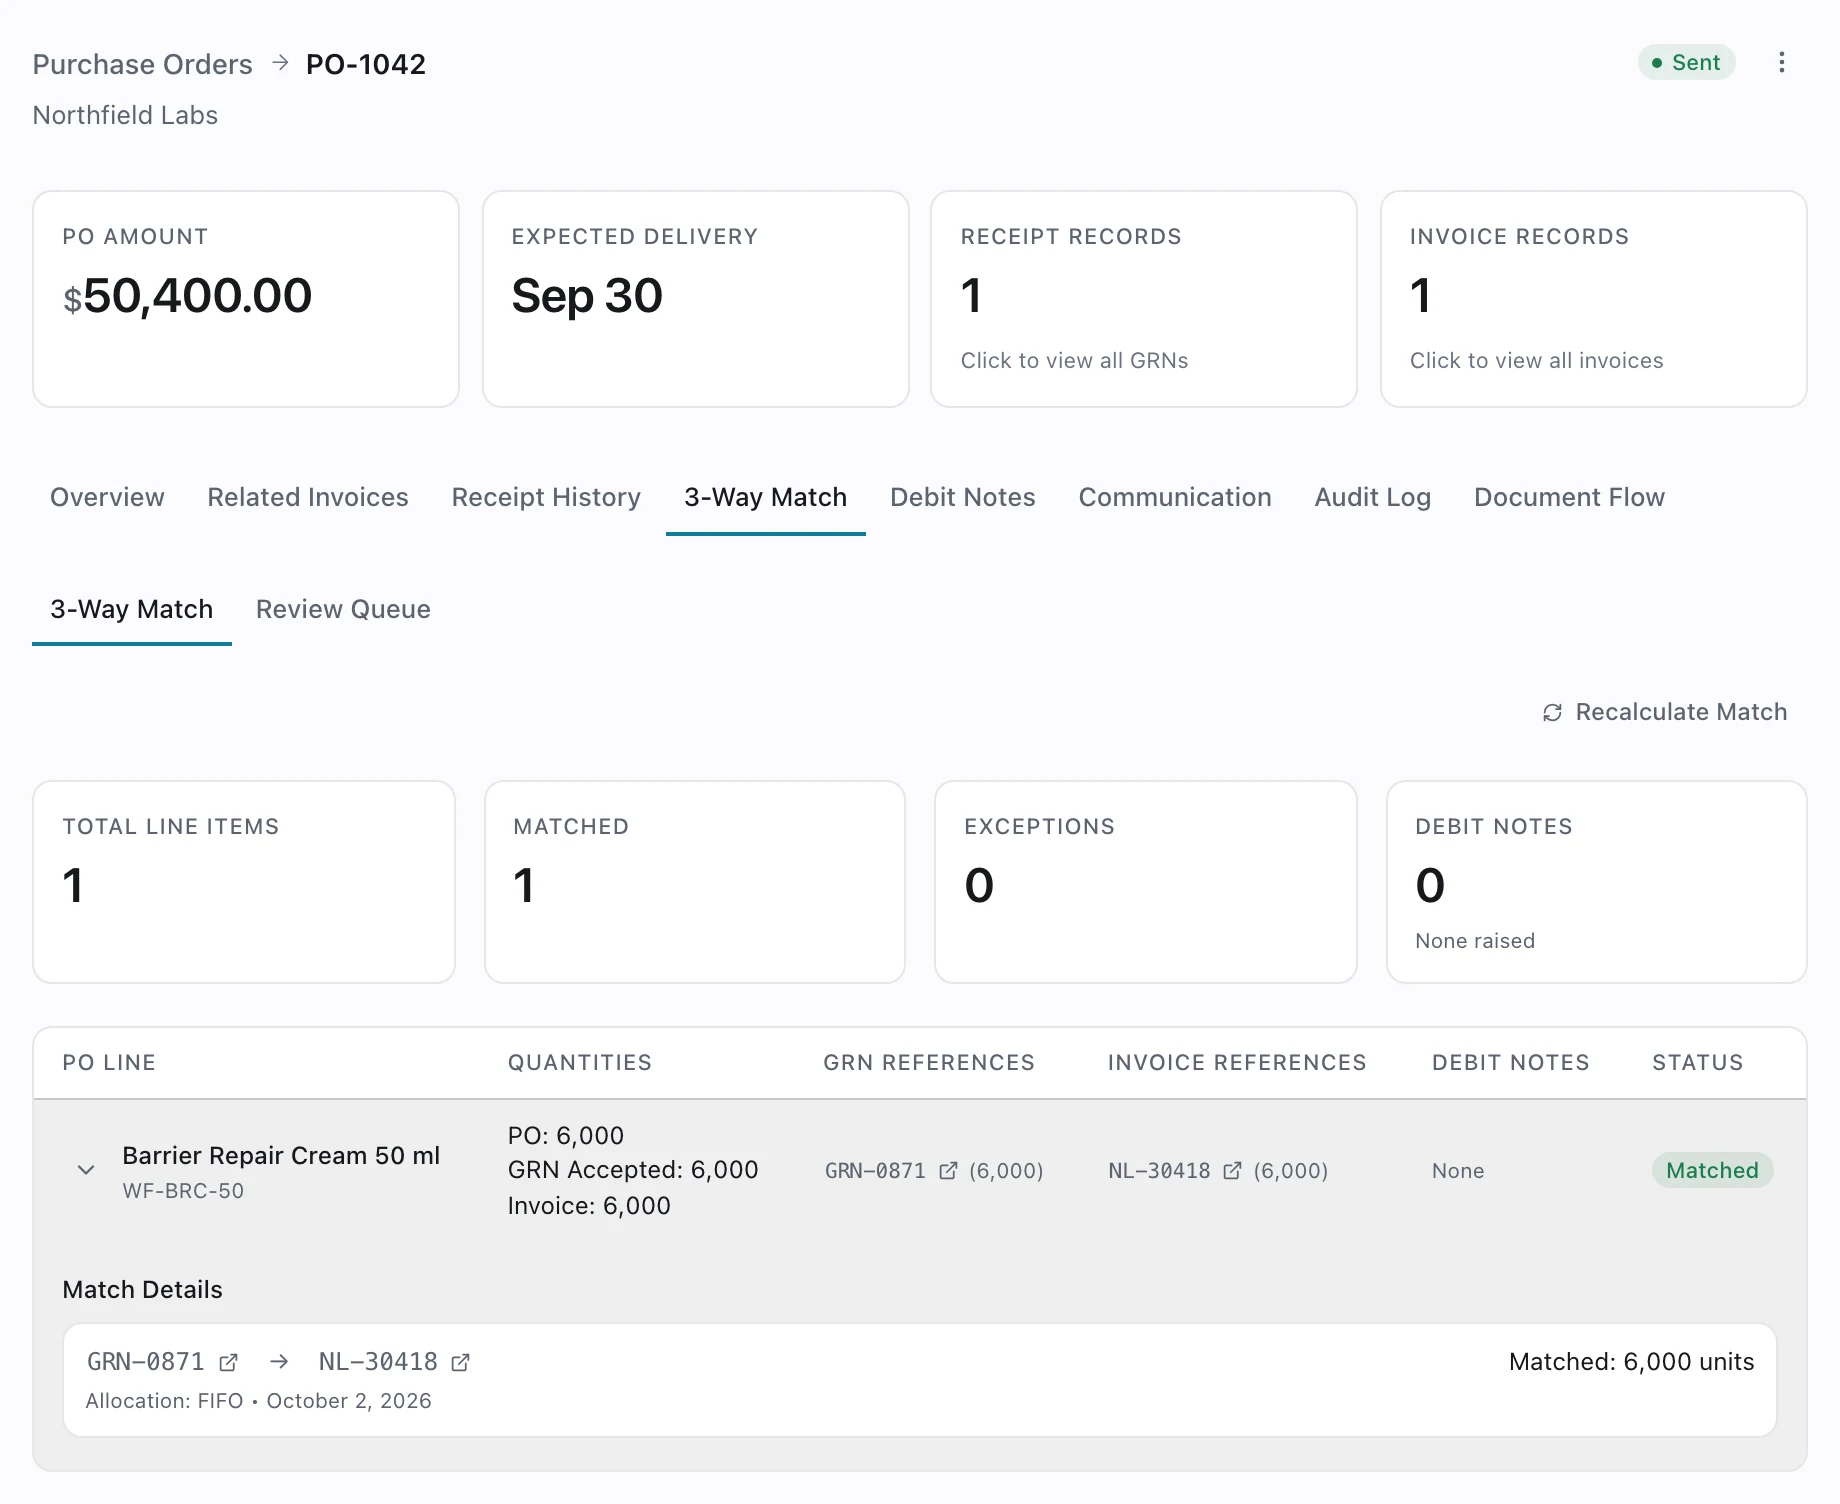
Task: Click Recalculate Match button
Action: (1665, 712)
